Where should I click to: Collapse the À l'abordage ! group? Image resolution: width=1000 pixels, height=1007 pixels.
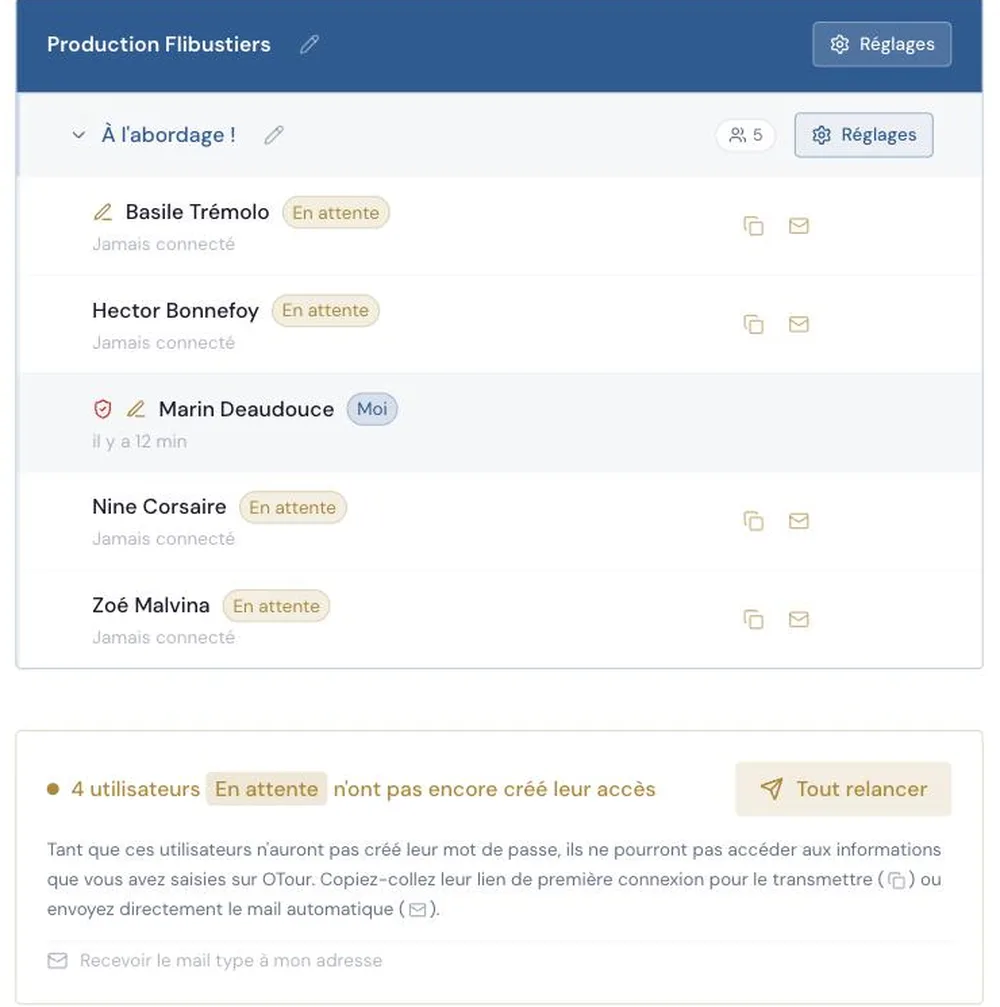pyautogui.click(x=78, y=135)
